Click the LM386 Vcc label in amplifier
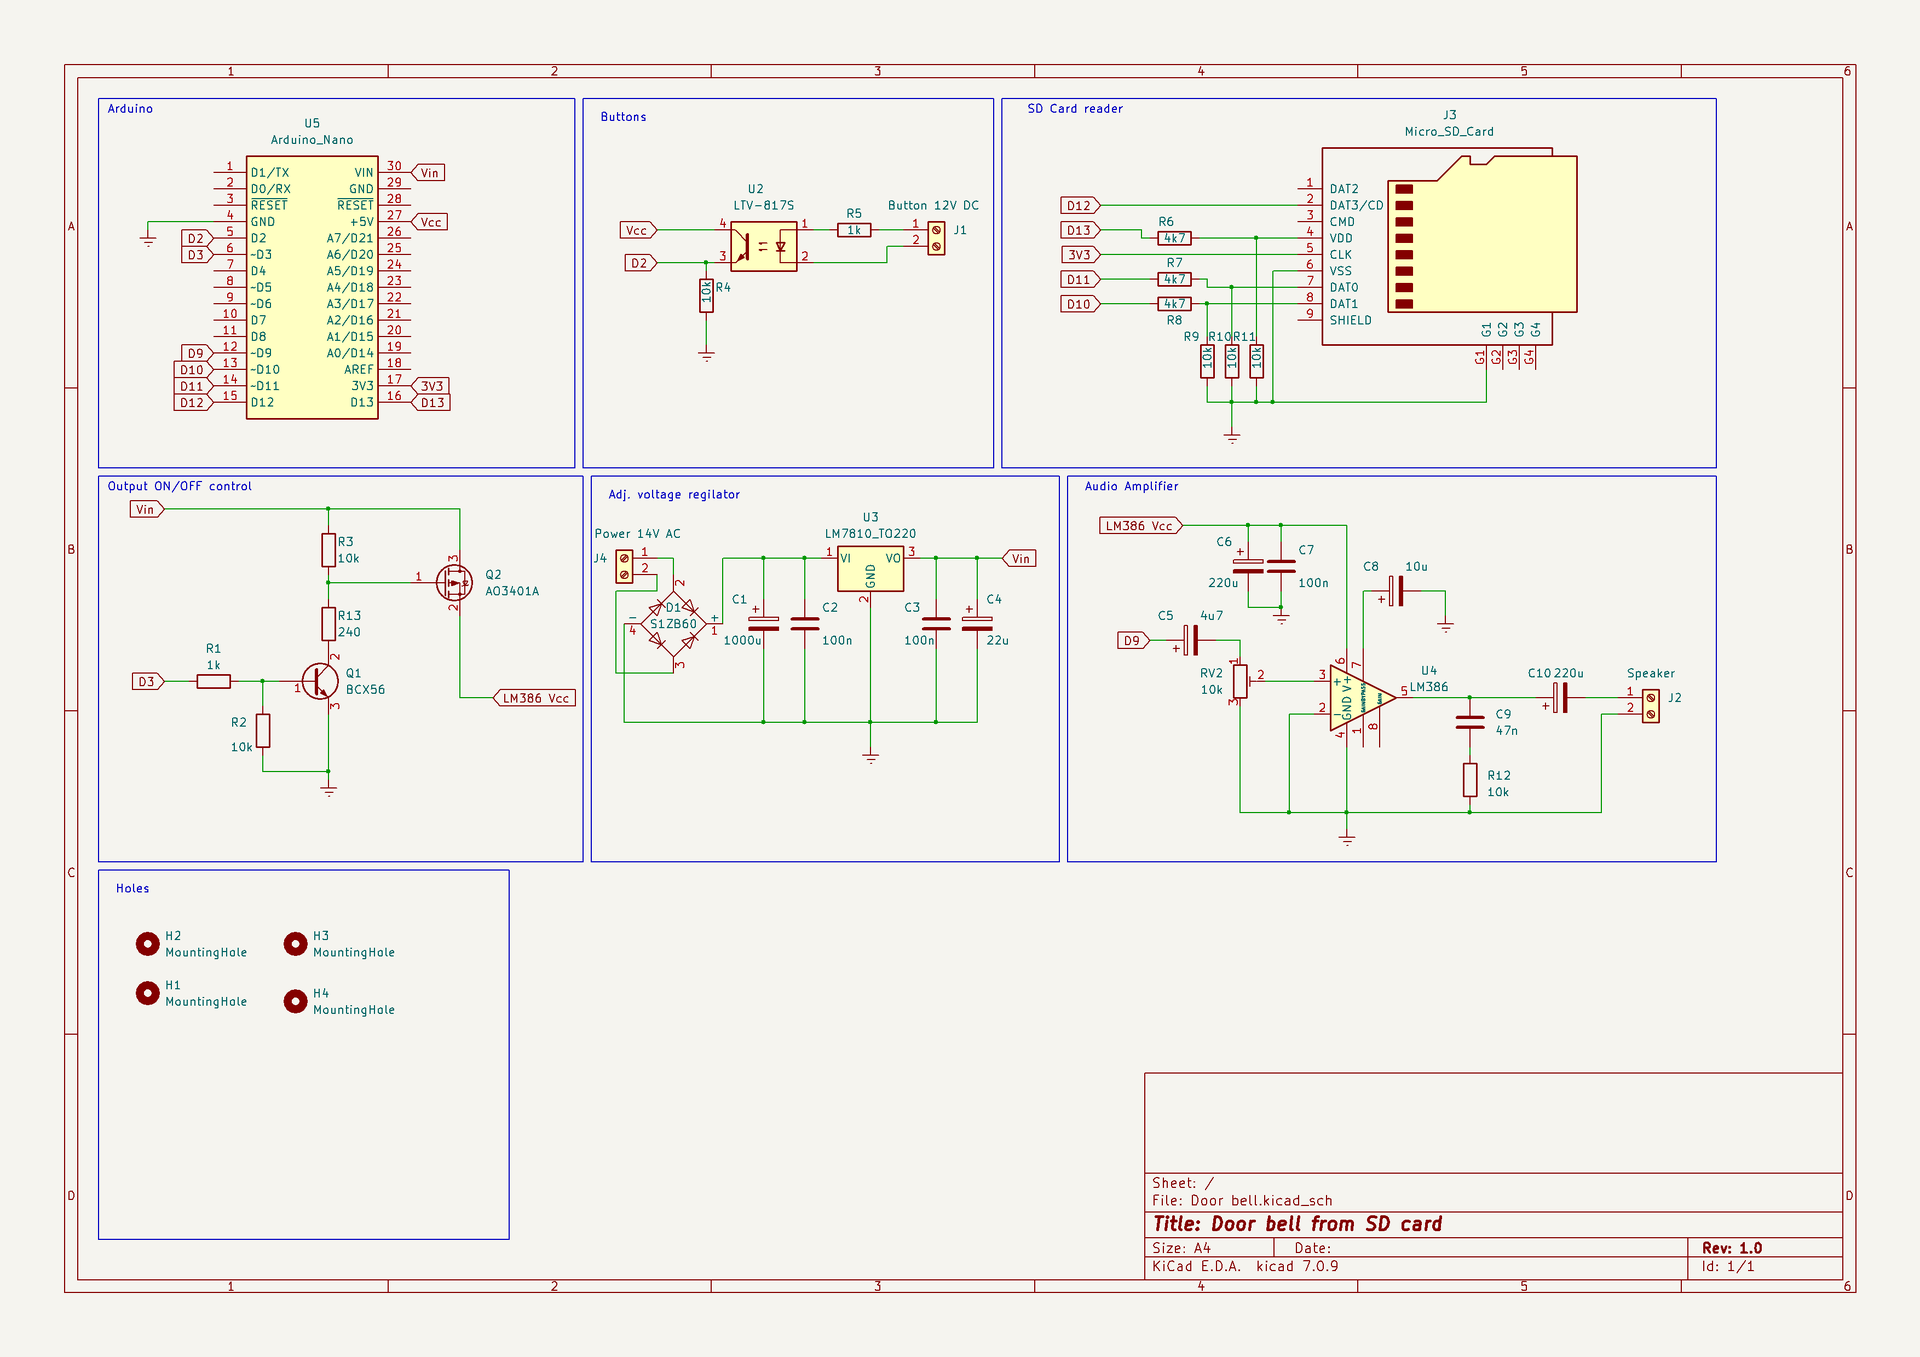The image size is (1920, 1357). click(1139, 526)
